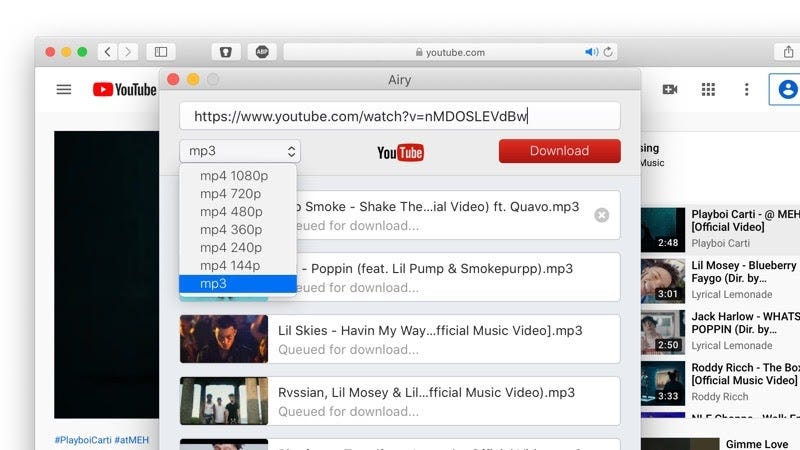Choose mp4 480p format option
The height and width of the screenshot is (450, 800).
point(238,211)
